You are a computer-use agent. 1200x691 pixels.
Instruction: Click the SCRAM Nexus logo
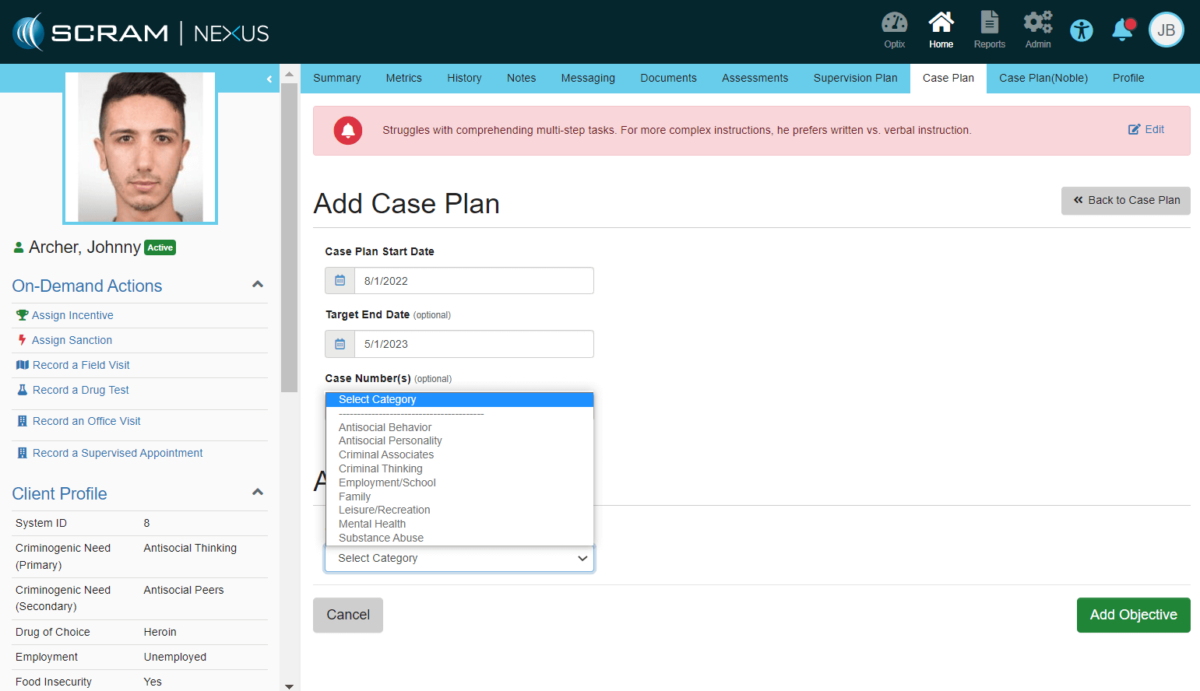tap(140, 31)
